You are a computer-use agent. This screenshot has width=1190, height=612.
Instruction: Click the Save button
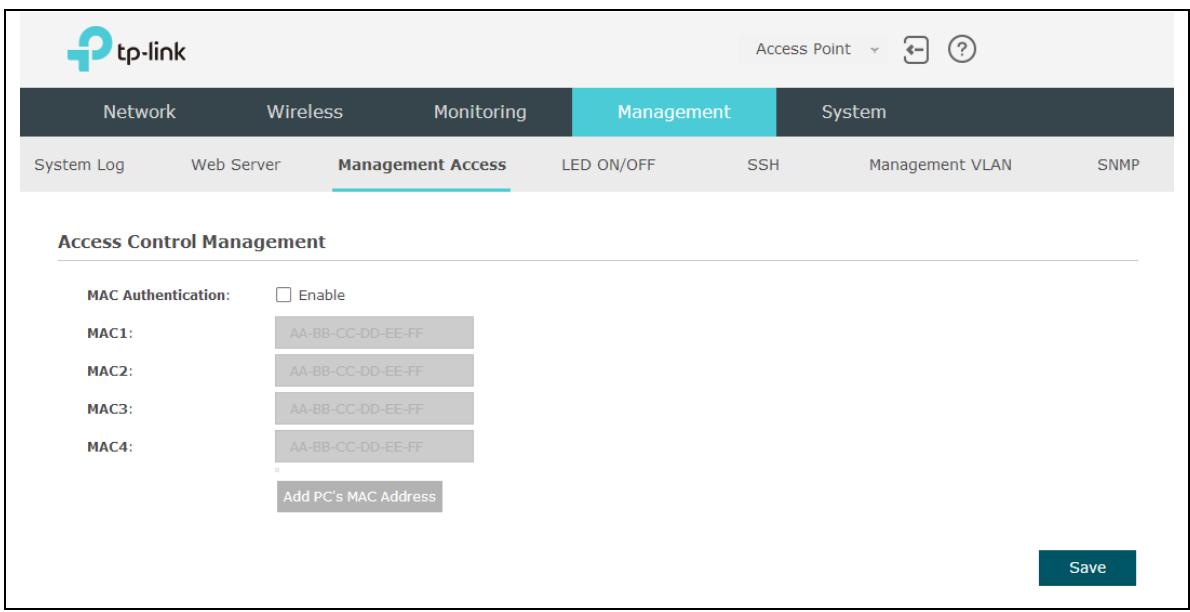pos(1087,568)
